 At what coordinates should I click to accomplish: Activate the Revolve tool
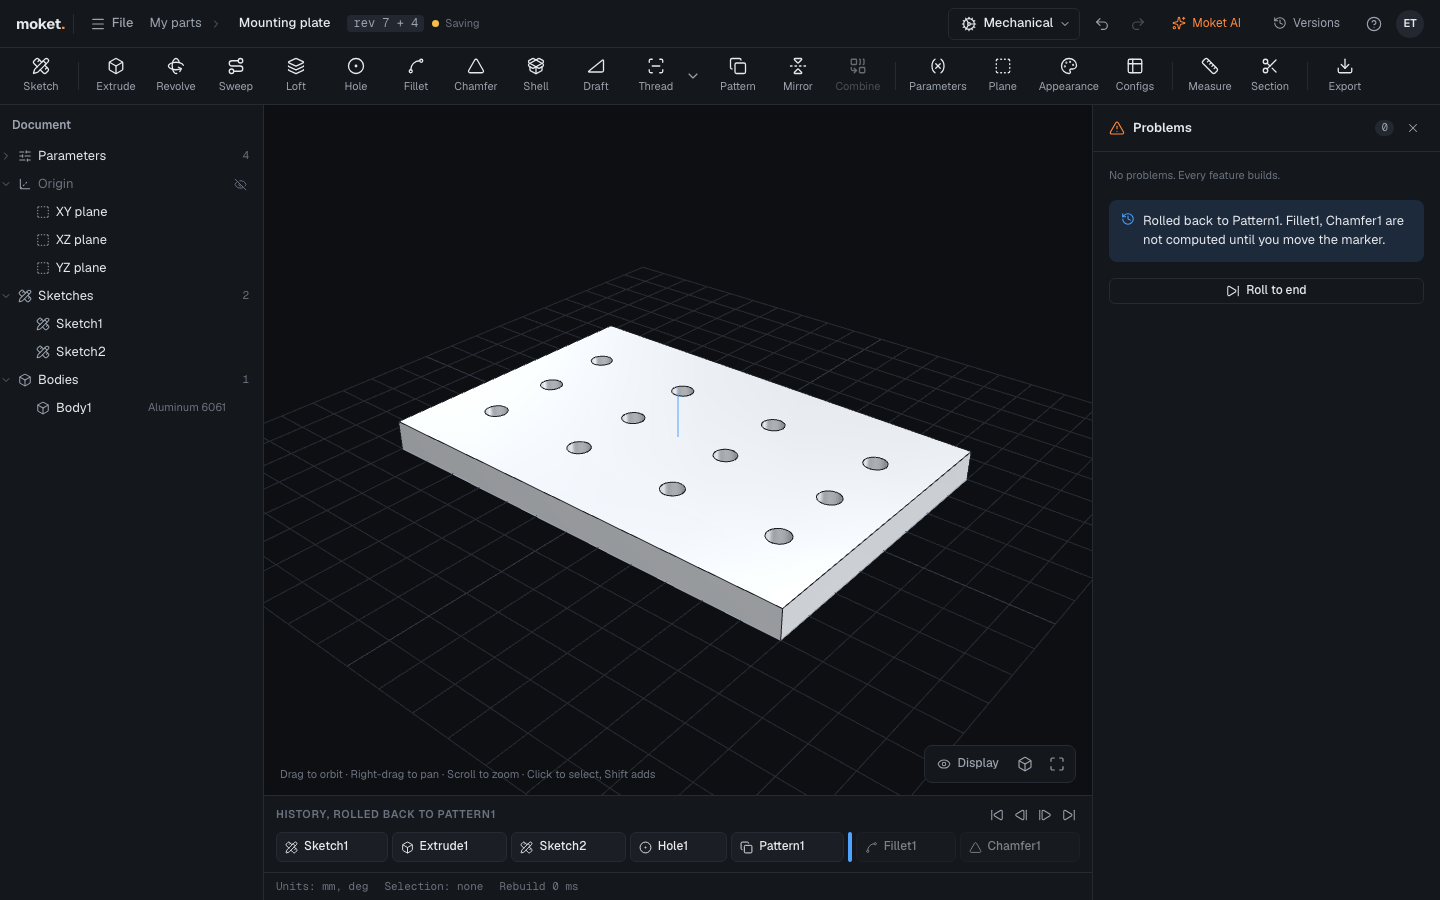[x=176, y=75]
